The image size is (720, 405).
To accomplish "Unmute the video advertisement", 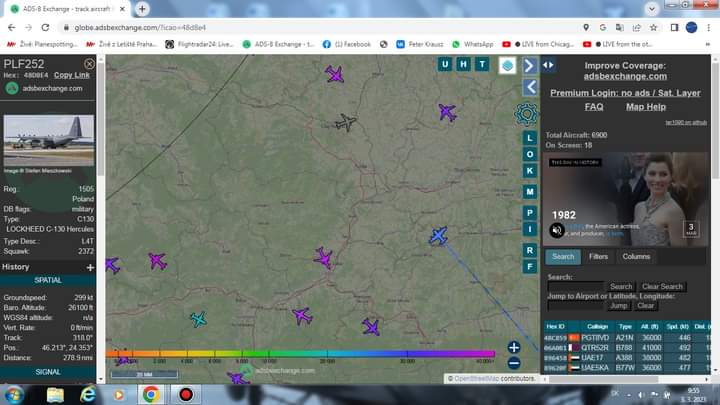I will click(558, 229).
